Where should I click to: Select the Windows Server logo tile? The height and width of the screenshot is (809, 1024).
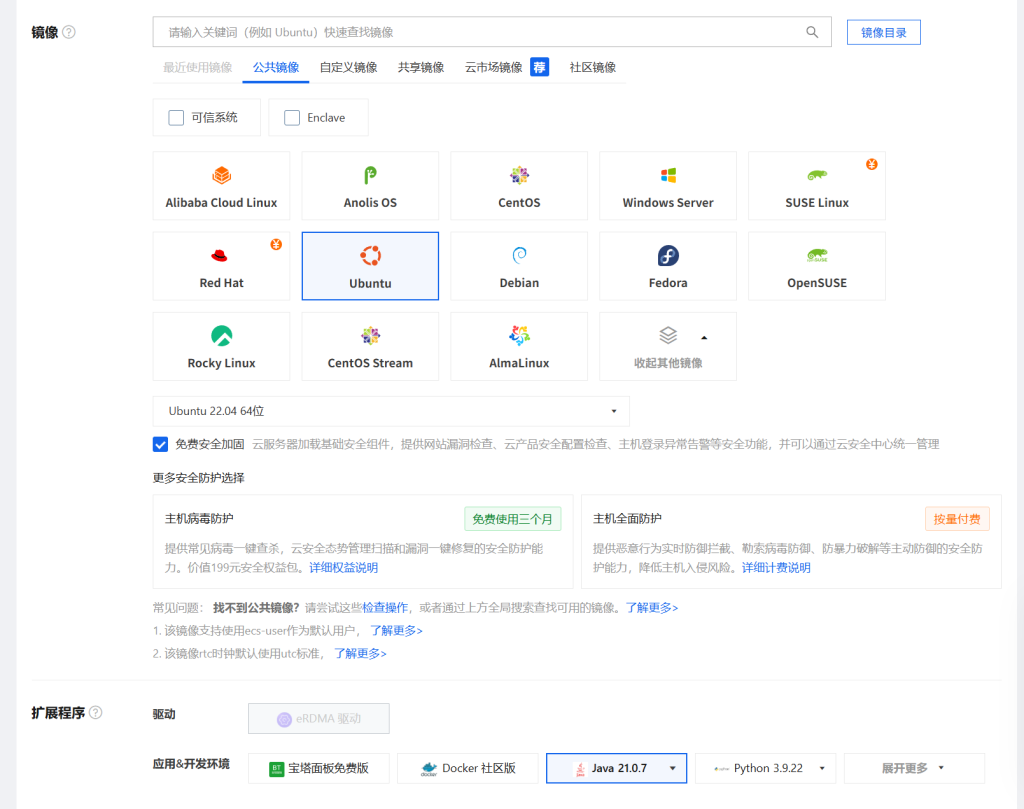click(x=668, y=176)
